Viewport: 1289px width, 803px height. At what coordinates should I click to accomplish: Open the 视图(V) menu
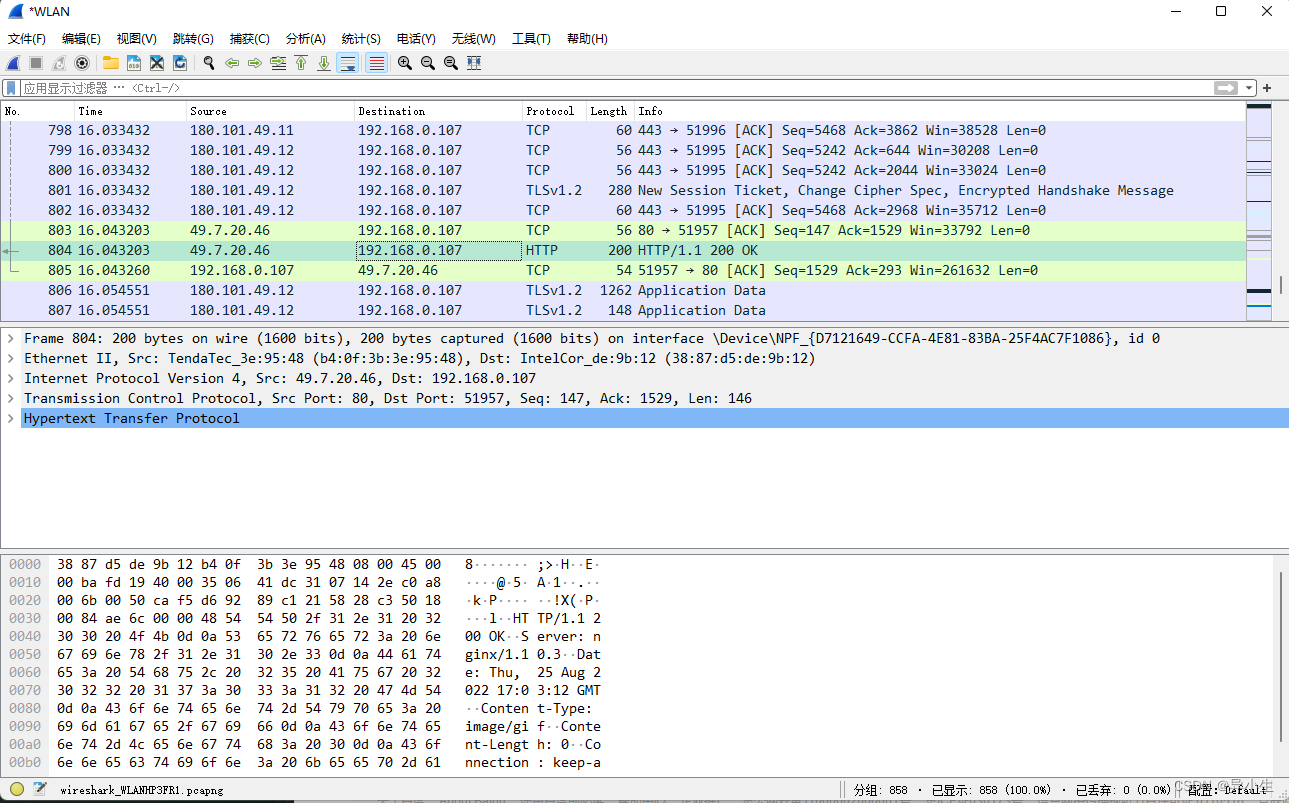pyautogui.click(x=137, y=39)
